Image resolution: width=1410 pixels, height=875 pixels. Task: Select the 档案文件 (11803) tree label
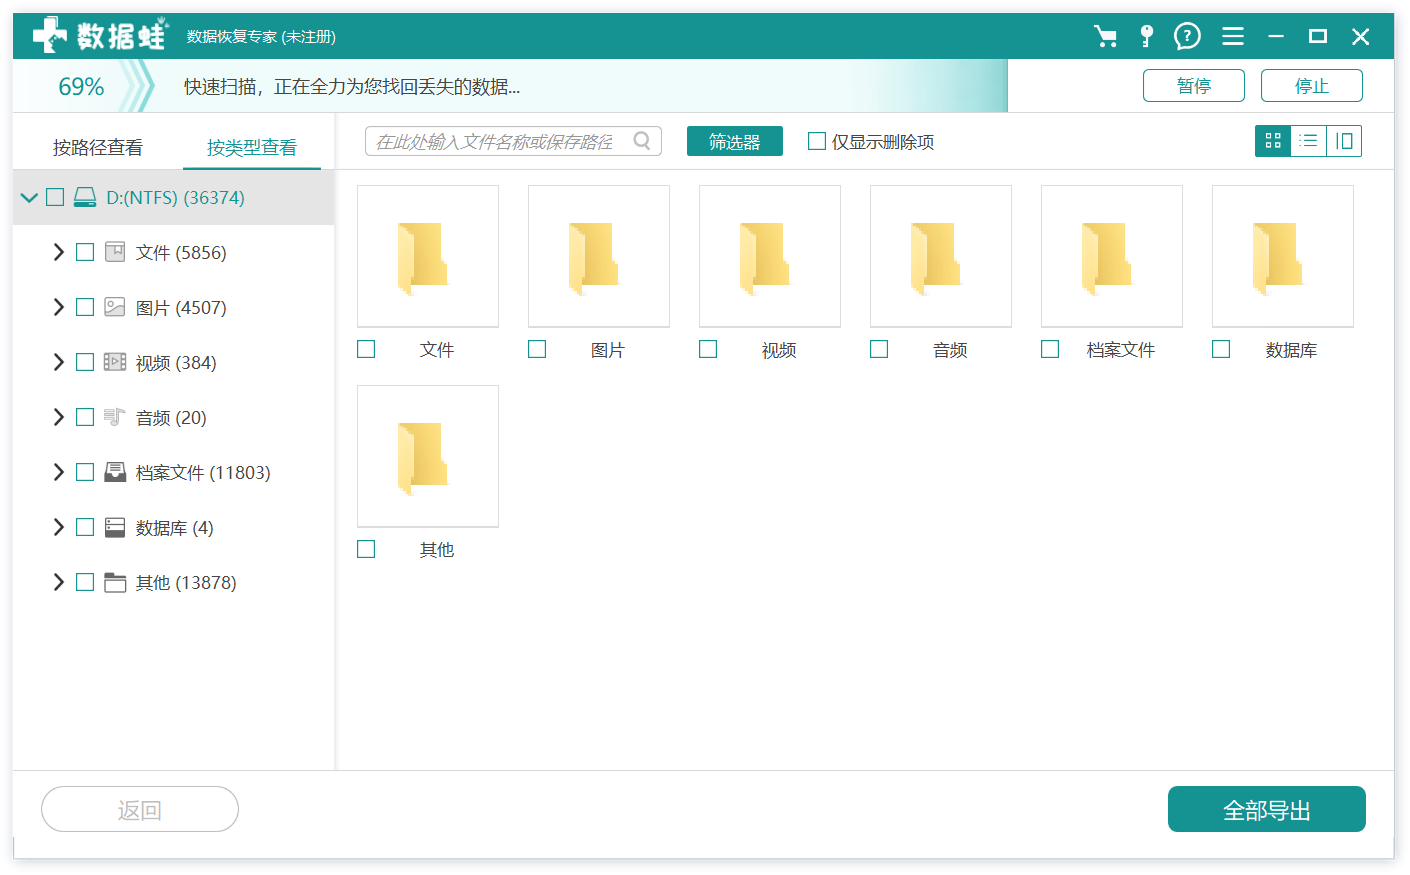click(203, 472)
